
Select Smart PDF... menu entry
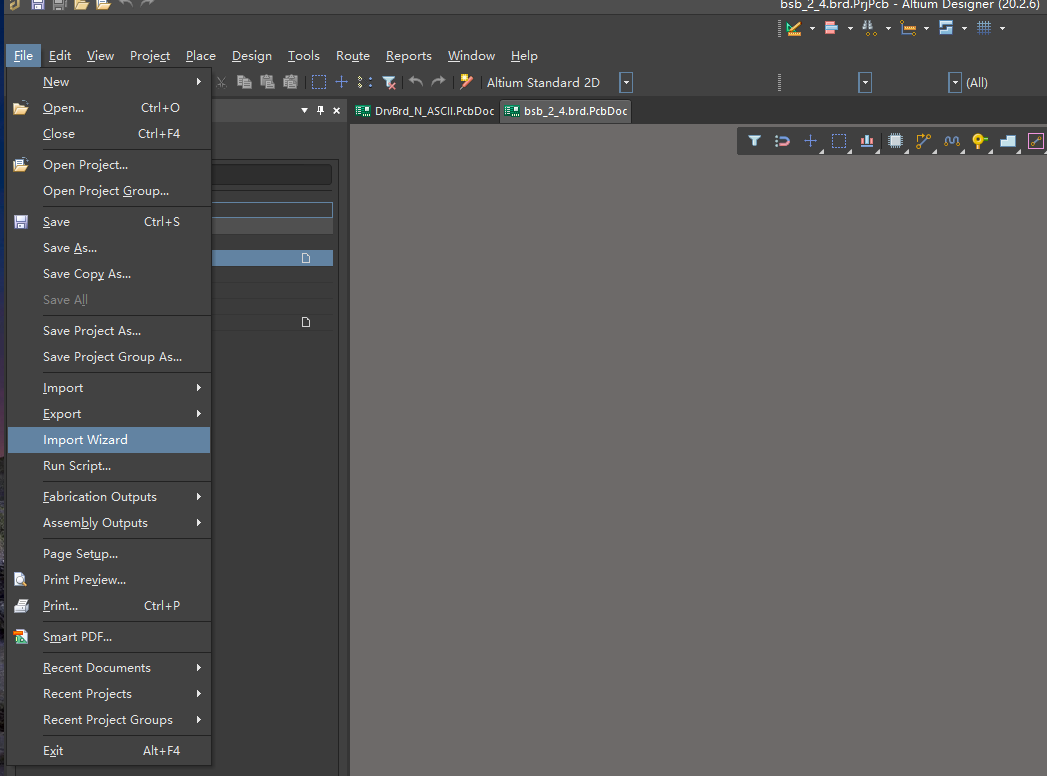tap(109, 637)
